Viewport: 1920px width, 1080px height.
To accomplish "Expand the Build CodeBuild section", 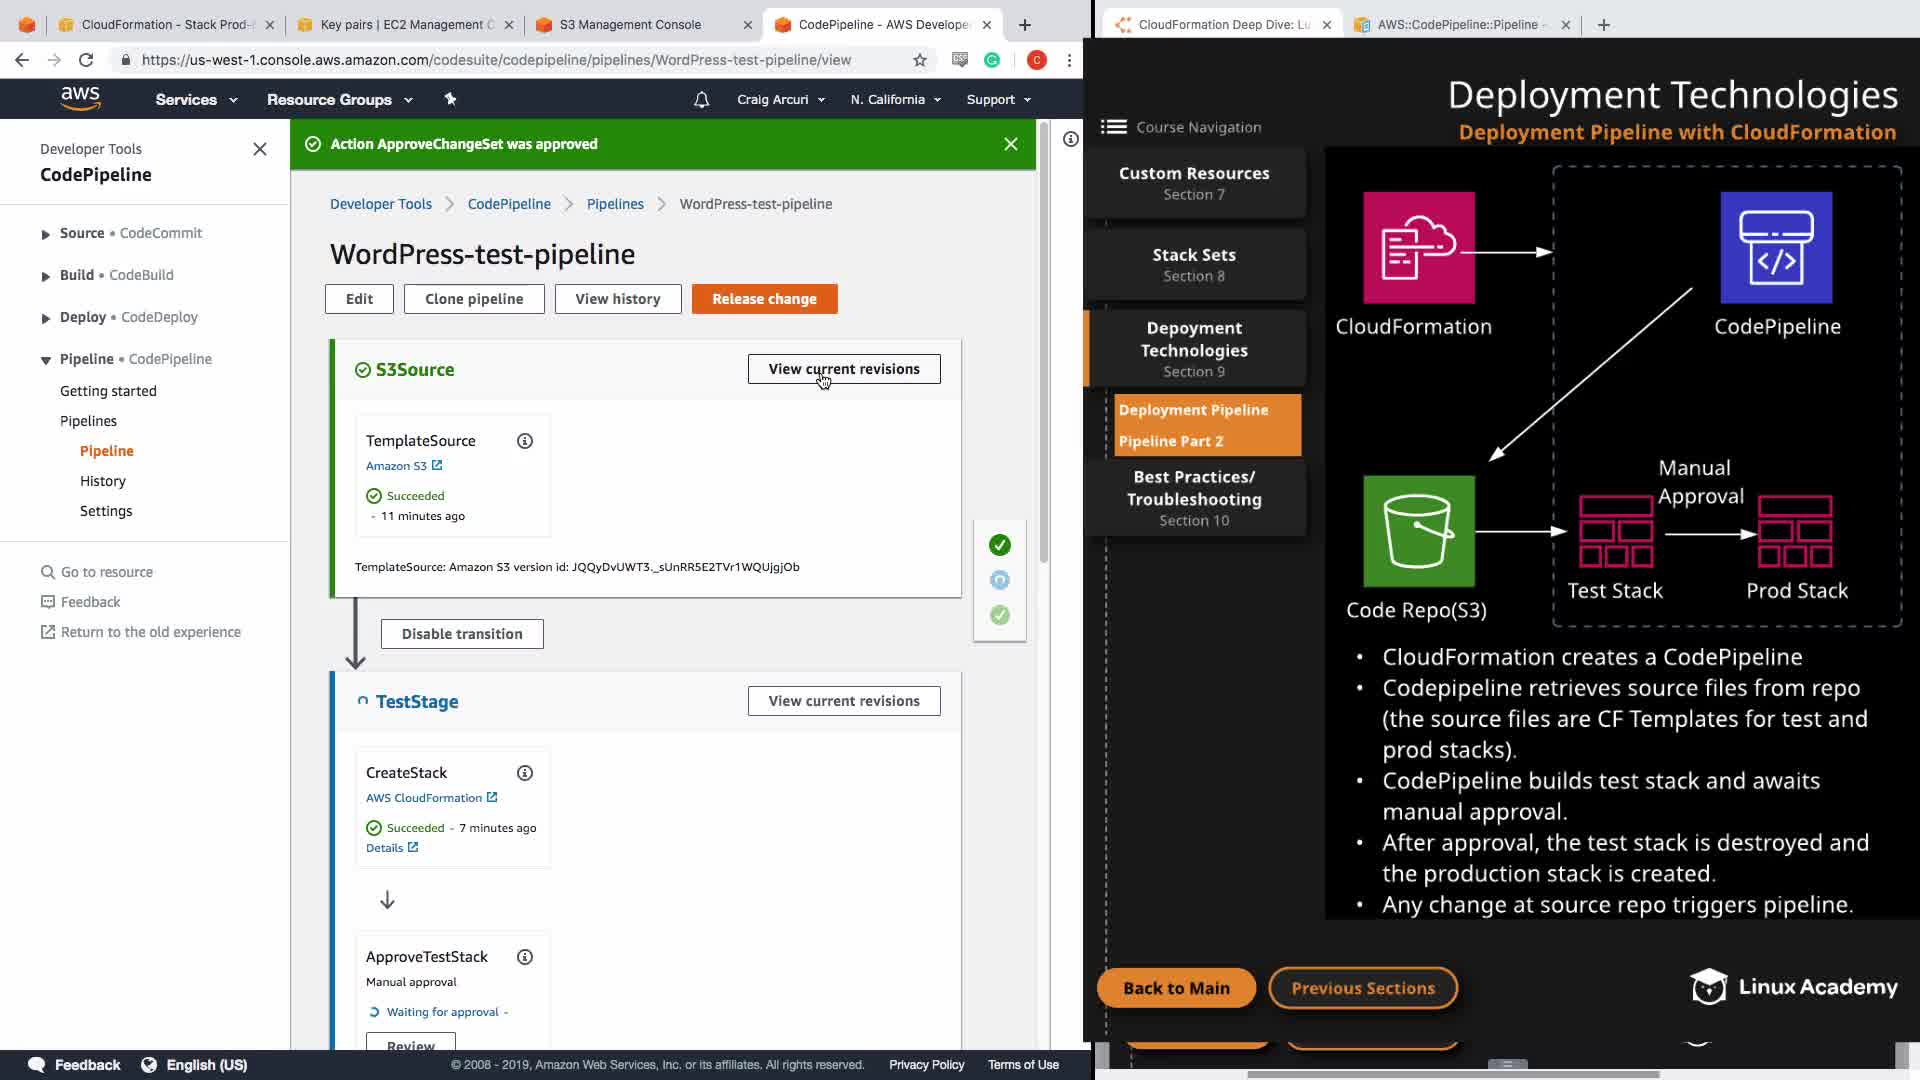I will point(45,276).
